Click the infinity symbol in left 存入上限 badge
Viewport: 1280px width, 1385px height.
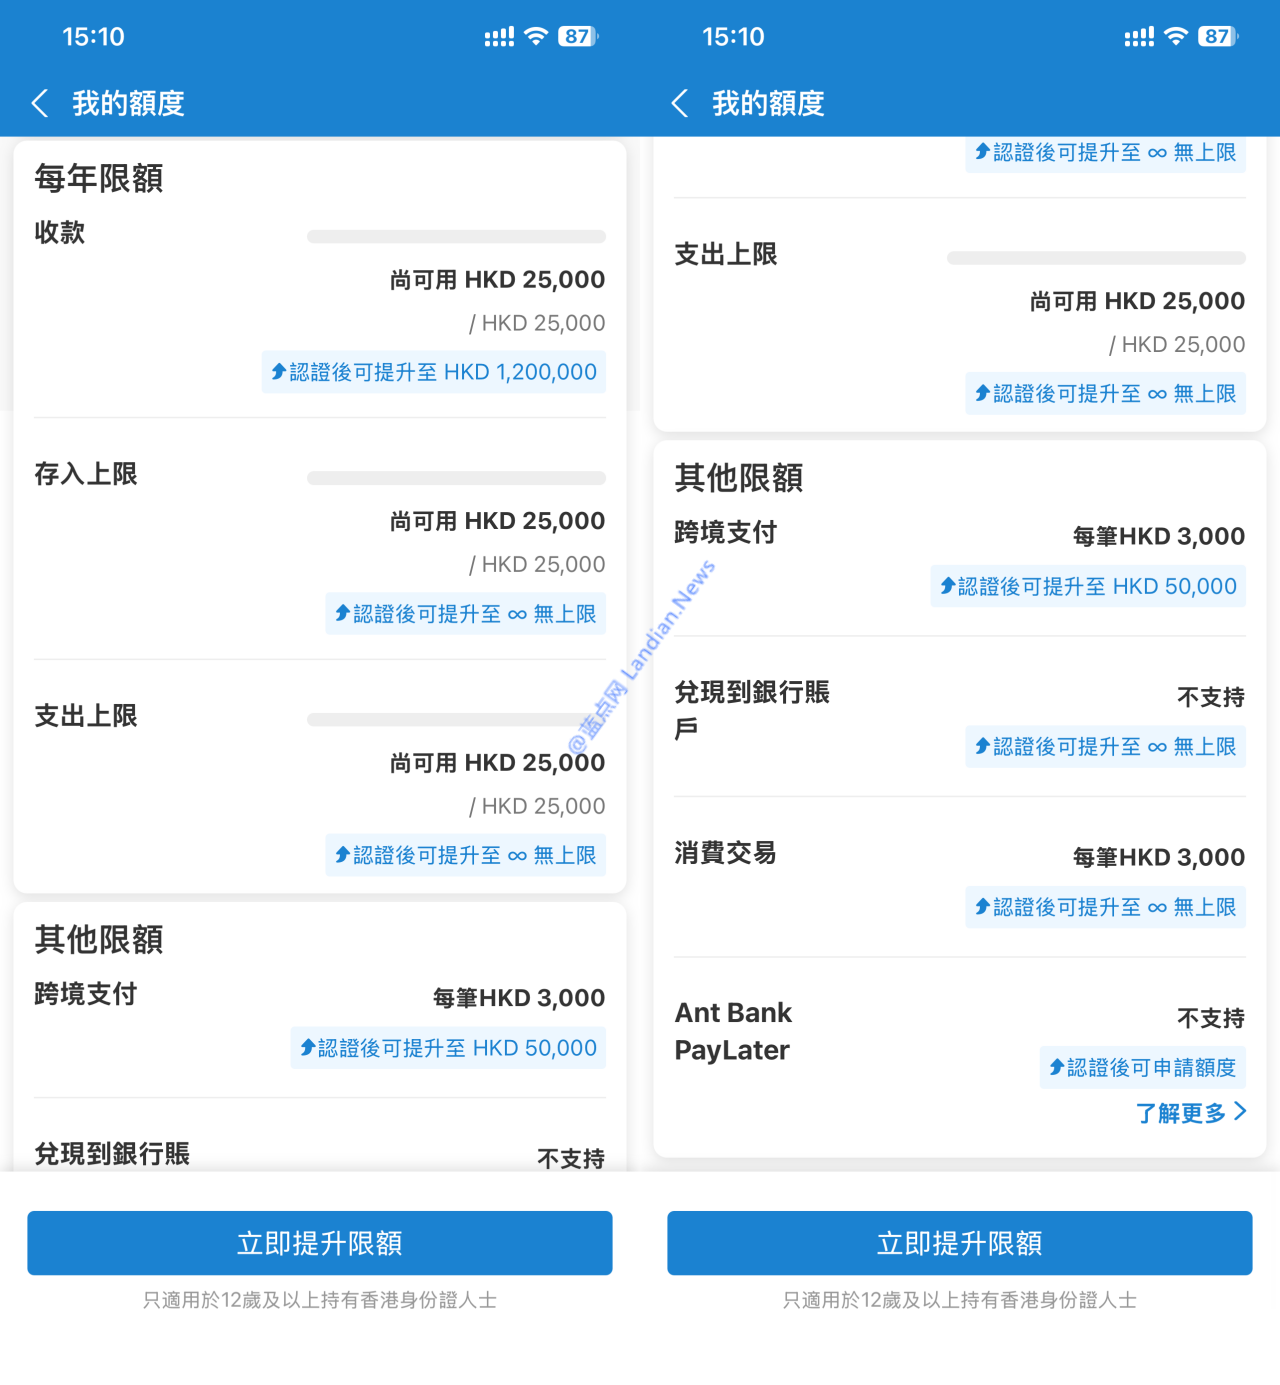tap(517, 615)
